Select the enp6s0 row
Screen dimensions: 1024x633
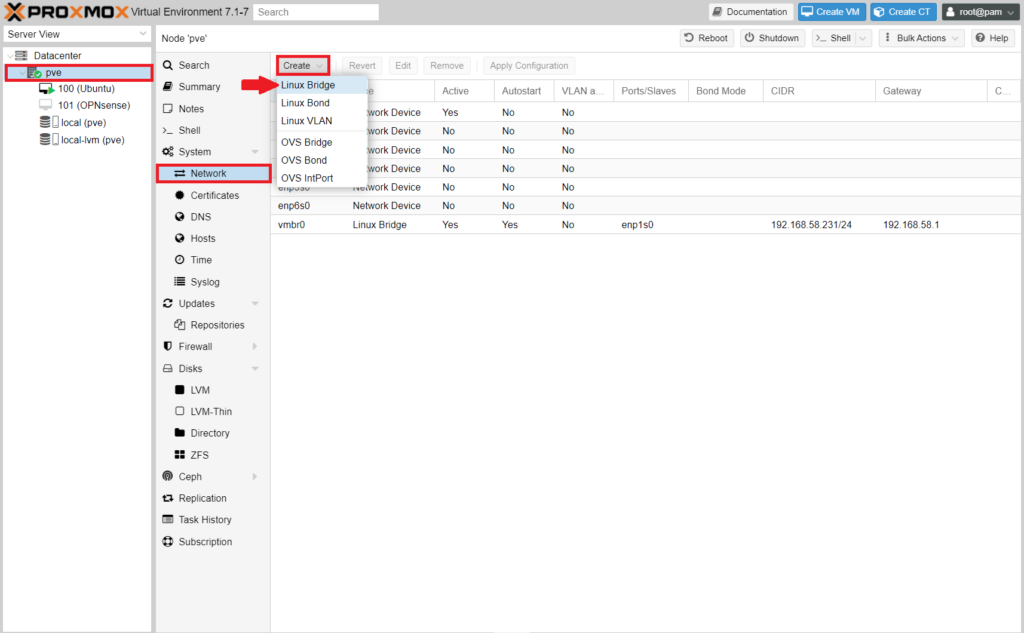pyautogui.click(x=647, y=206)
